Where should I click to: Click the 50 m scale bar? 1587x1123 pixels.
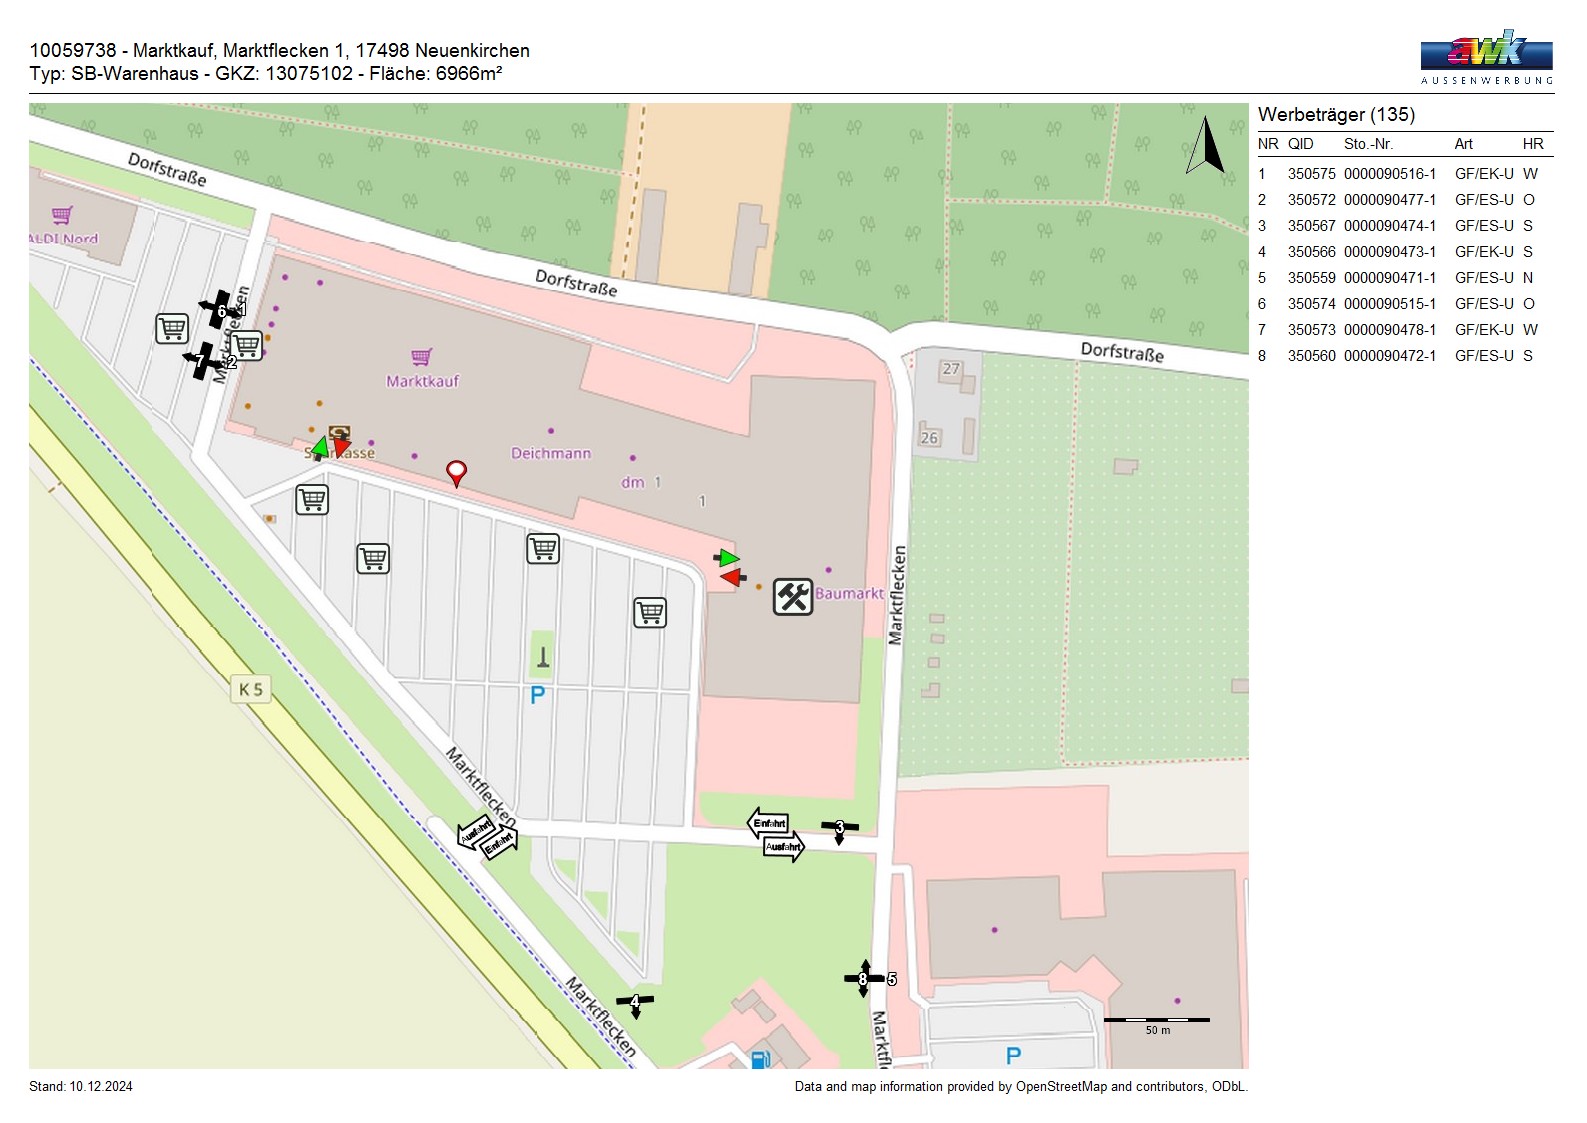coord(1157,1021)
